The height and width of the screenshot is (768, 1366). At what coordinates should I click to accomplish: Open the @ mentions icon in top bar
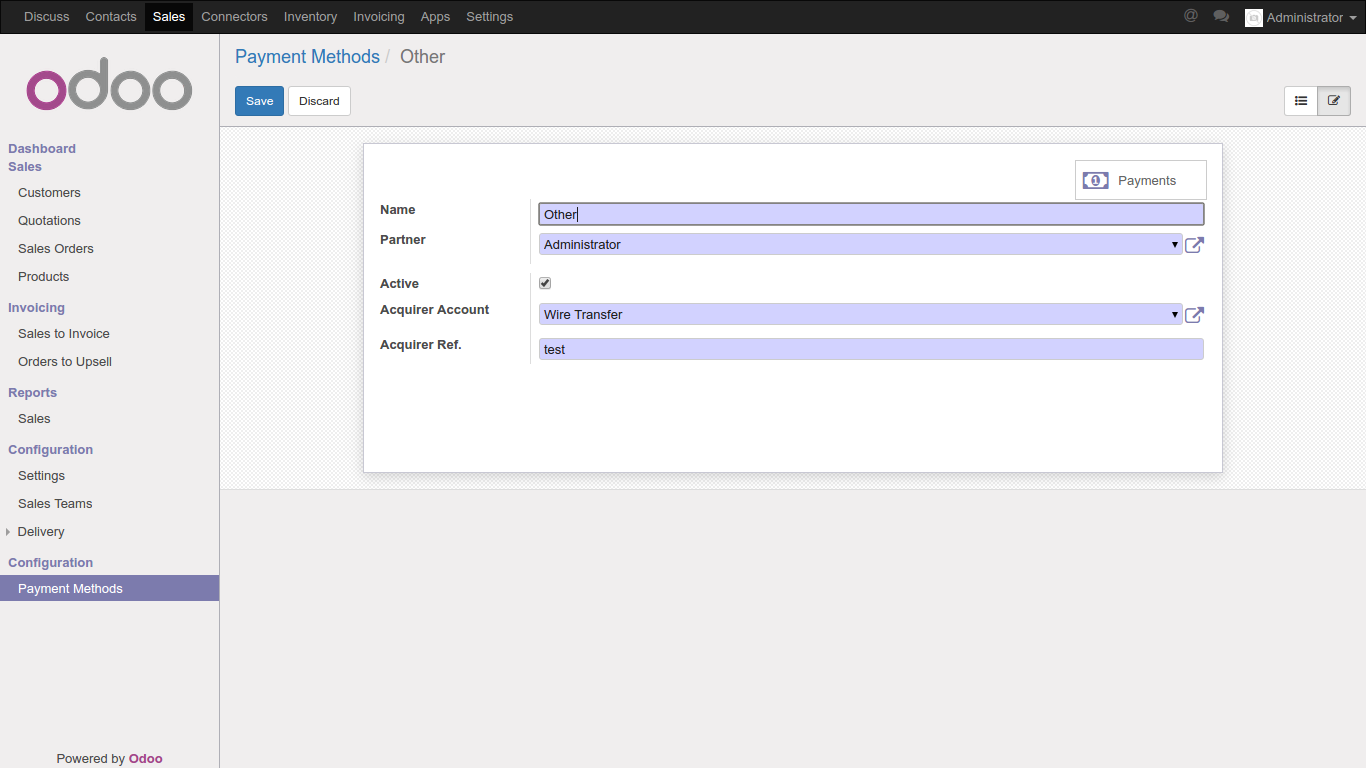[1190, 16]
